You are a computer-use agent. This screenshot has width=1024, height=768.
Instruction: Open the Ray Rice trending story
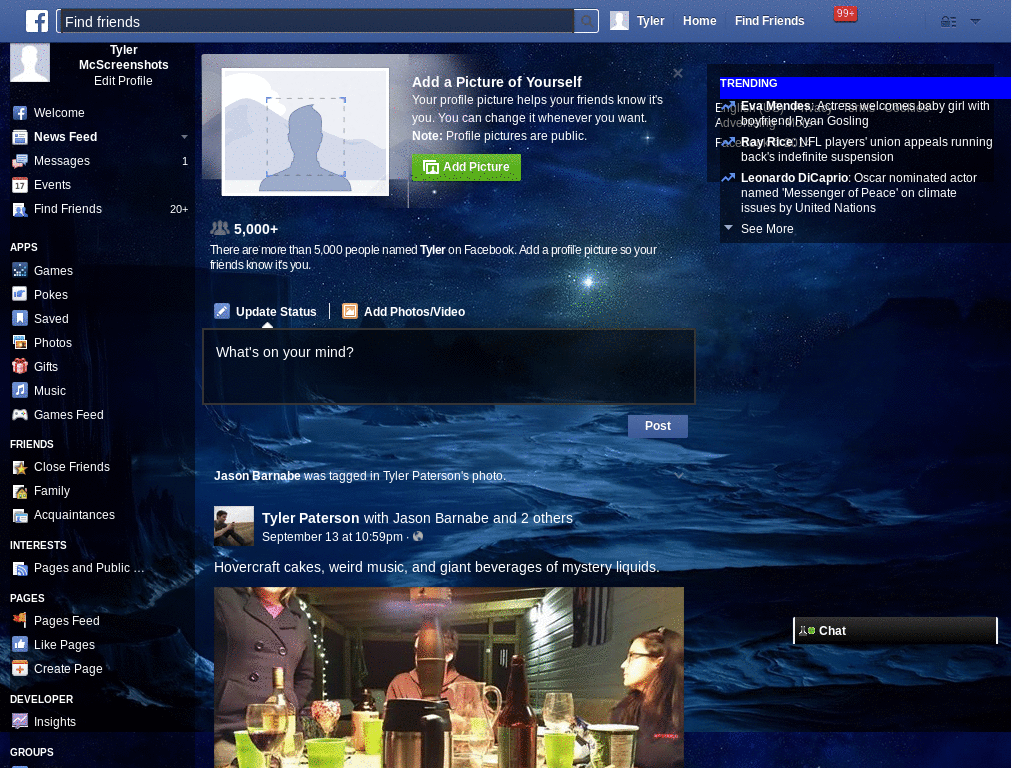(x=866, y=149)
